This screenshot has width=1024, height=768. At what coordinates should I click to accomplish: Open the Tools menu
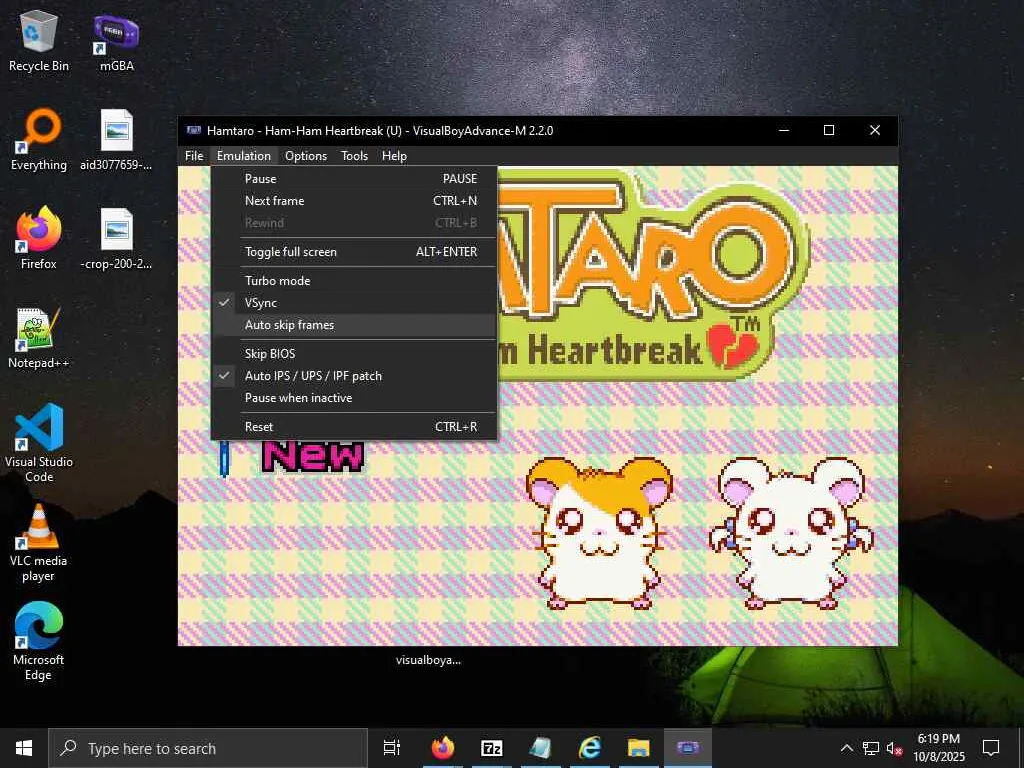(355, 155)
